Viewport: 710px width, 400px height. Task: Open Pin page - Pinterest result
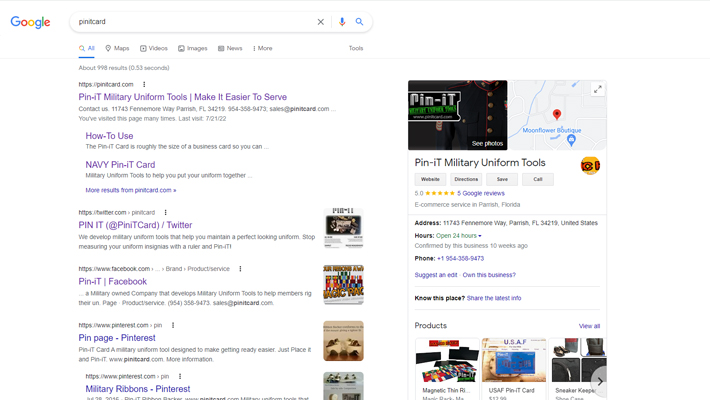click(117, 338)
